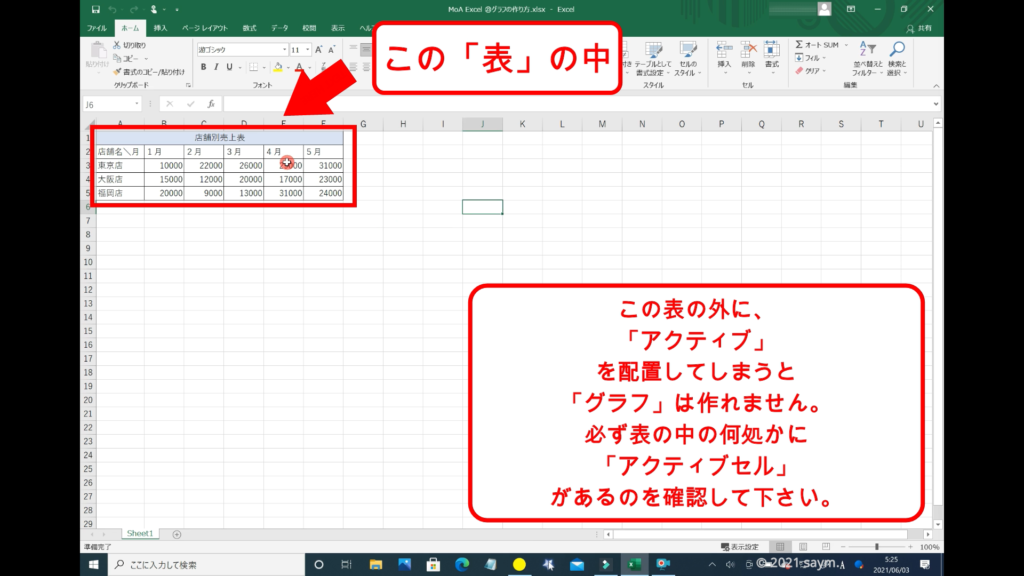Expand the Name Box dropdown showing J6
This screenshot has height=576, width=1024.
point(138,104)
